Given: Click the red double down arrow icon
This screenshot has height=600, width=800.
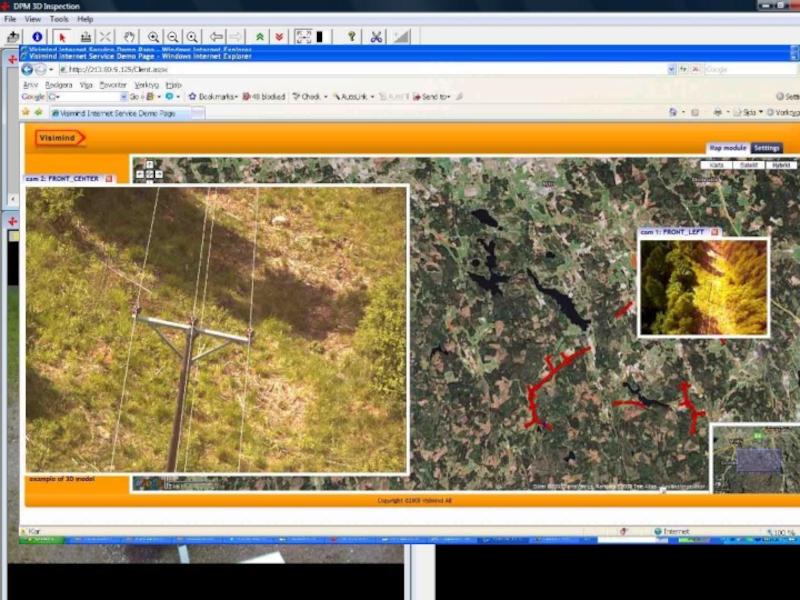Looking at the screenshot, I should pyautogui.click(x=279, y=37).
